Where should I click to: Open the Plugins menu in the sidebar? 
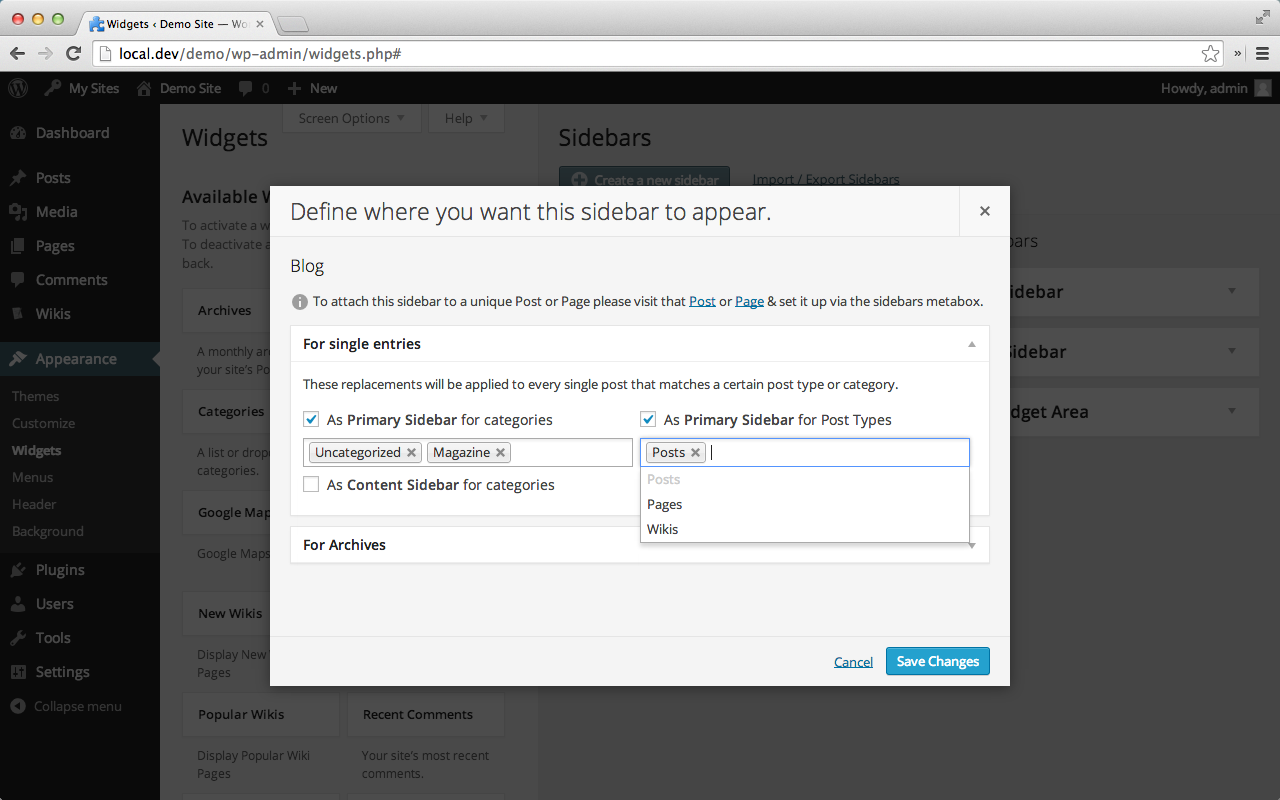tap(60, 570)
